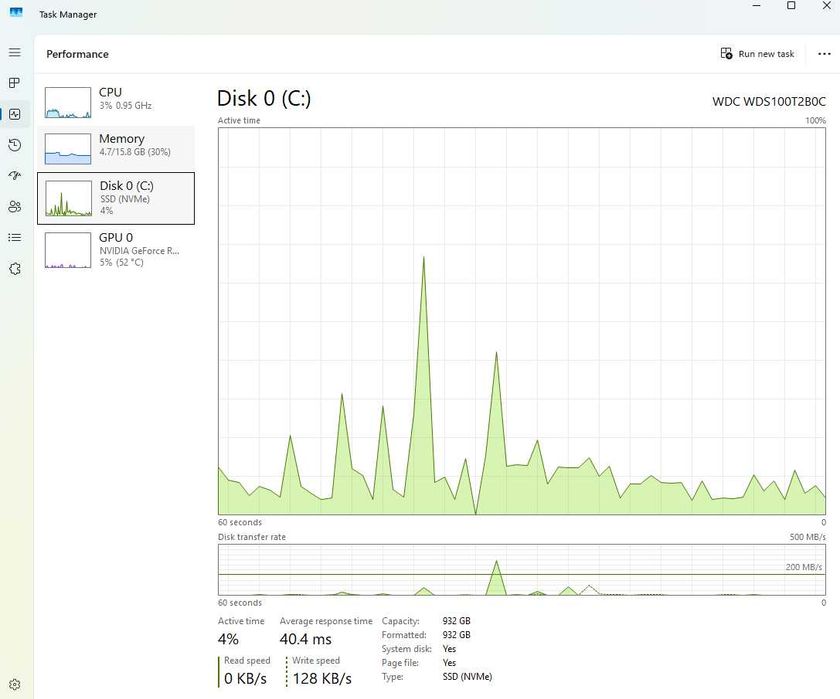Click the Task Manager title bar icon
Viewport: 840px width, 699px height.
[x=16, y=12]
